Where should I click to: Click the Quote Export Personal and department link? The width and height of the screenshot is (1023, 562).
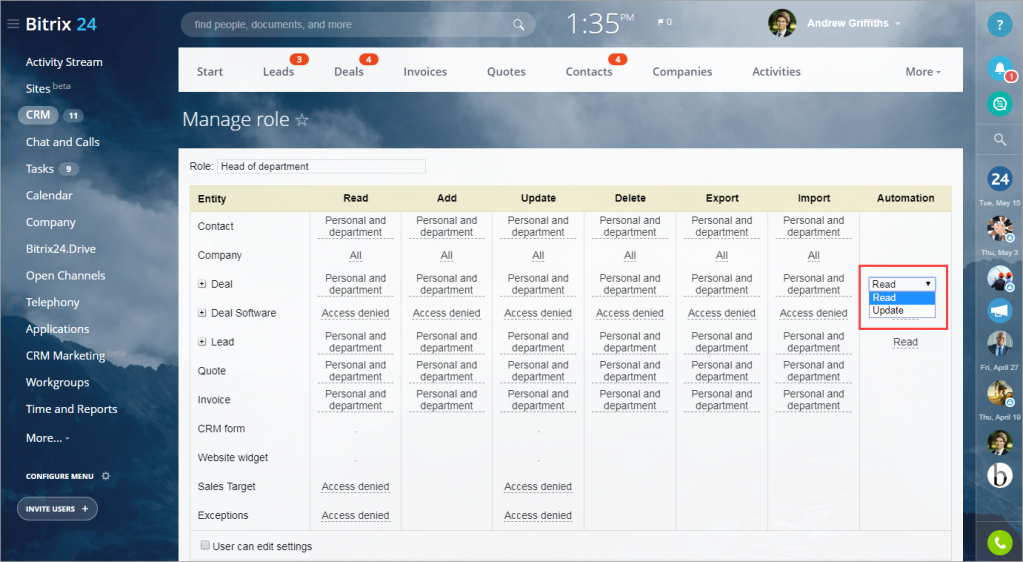click(x=722, y=371)
